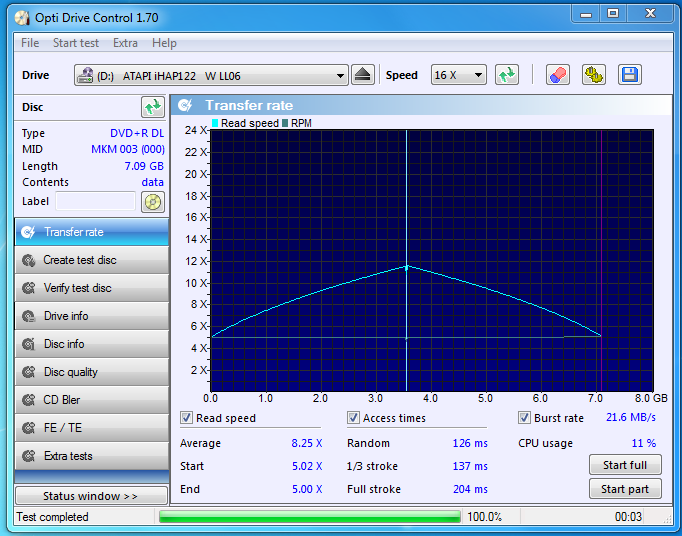Click the RPM legend color box
Image resolution: width=682 pixels, height=536 pixels.
(x=285, y=123)
